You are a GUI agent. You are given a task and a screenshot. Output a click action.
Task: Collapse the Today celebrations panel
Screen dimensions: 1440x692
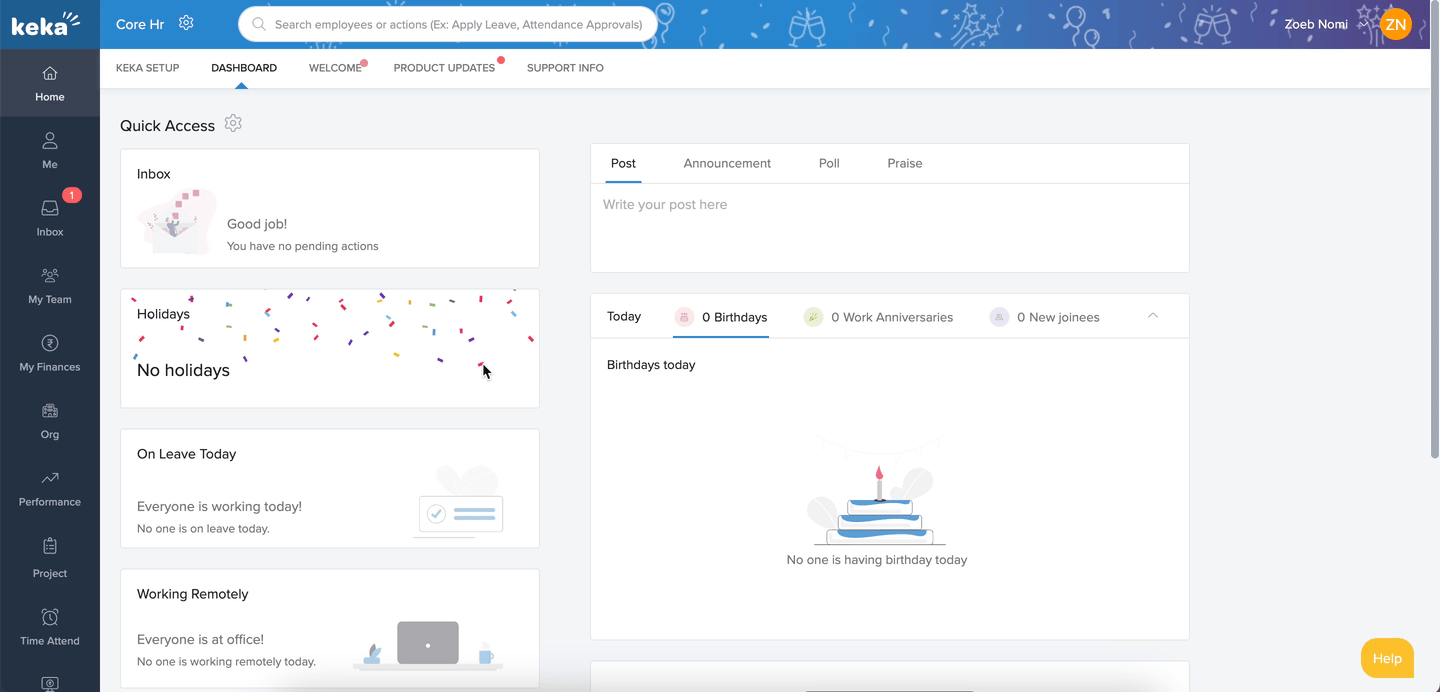(x=1152, y=316)
